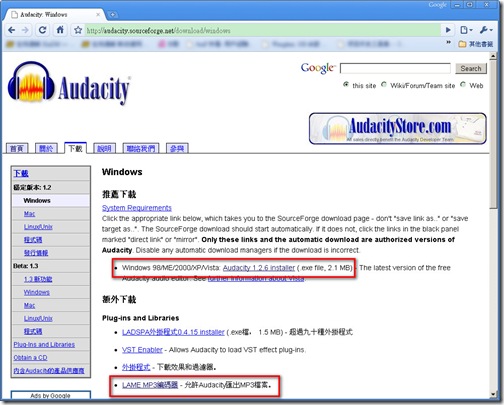Reload the page with the refresh icon
Image resolution: width=504 pixels, height=405 pixels.
point(42,30)
